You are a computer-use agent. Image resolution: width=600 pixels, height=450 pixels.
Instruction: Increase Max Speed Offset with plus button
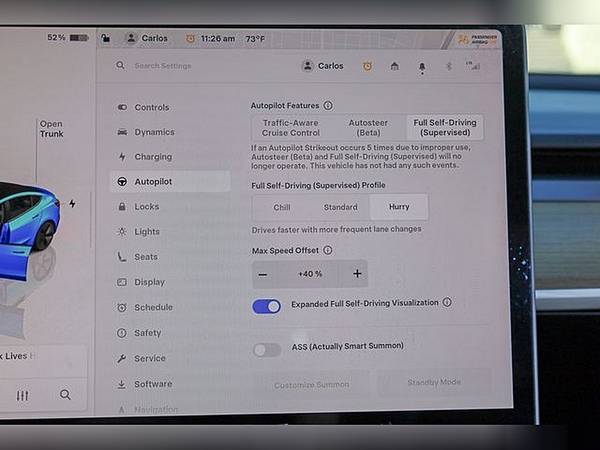357,274
